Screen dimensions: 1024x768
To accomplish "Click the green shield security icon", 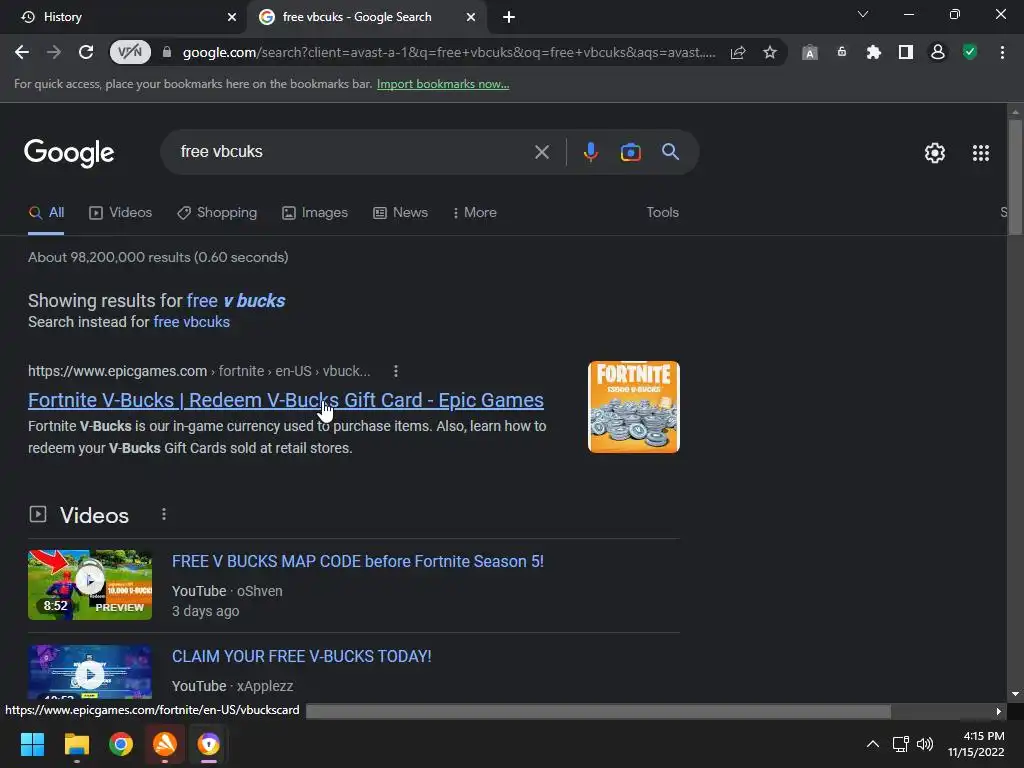I will 970,52.
